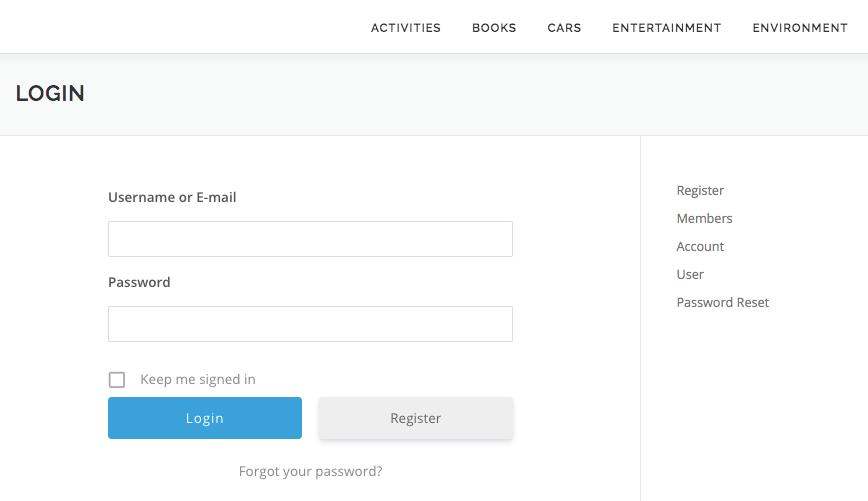Image resolution: width=868 pixels, height=501 pixels.
Task: Open the Password Reset sidebar link
Action: pos(722,302)
